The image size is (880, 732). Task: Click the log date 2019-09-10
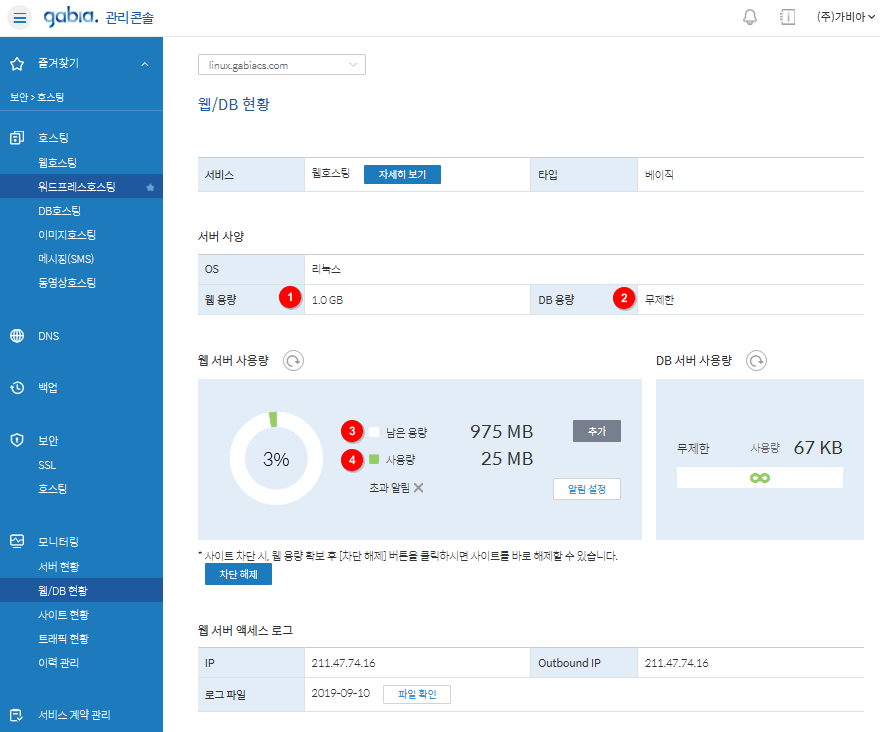(x=341, y=693)
